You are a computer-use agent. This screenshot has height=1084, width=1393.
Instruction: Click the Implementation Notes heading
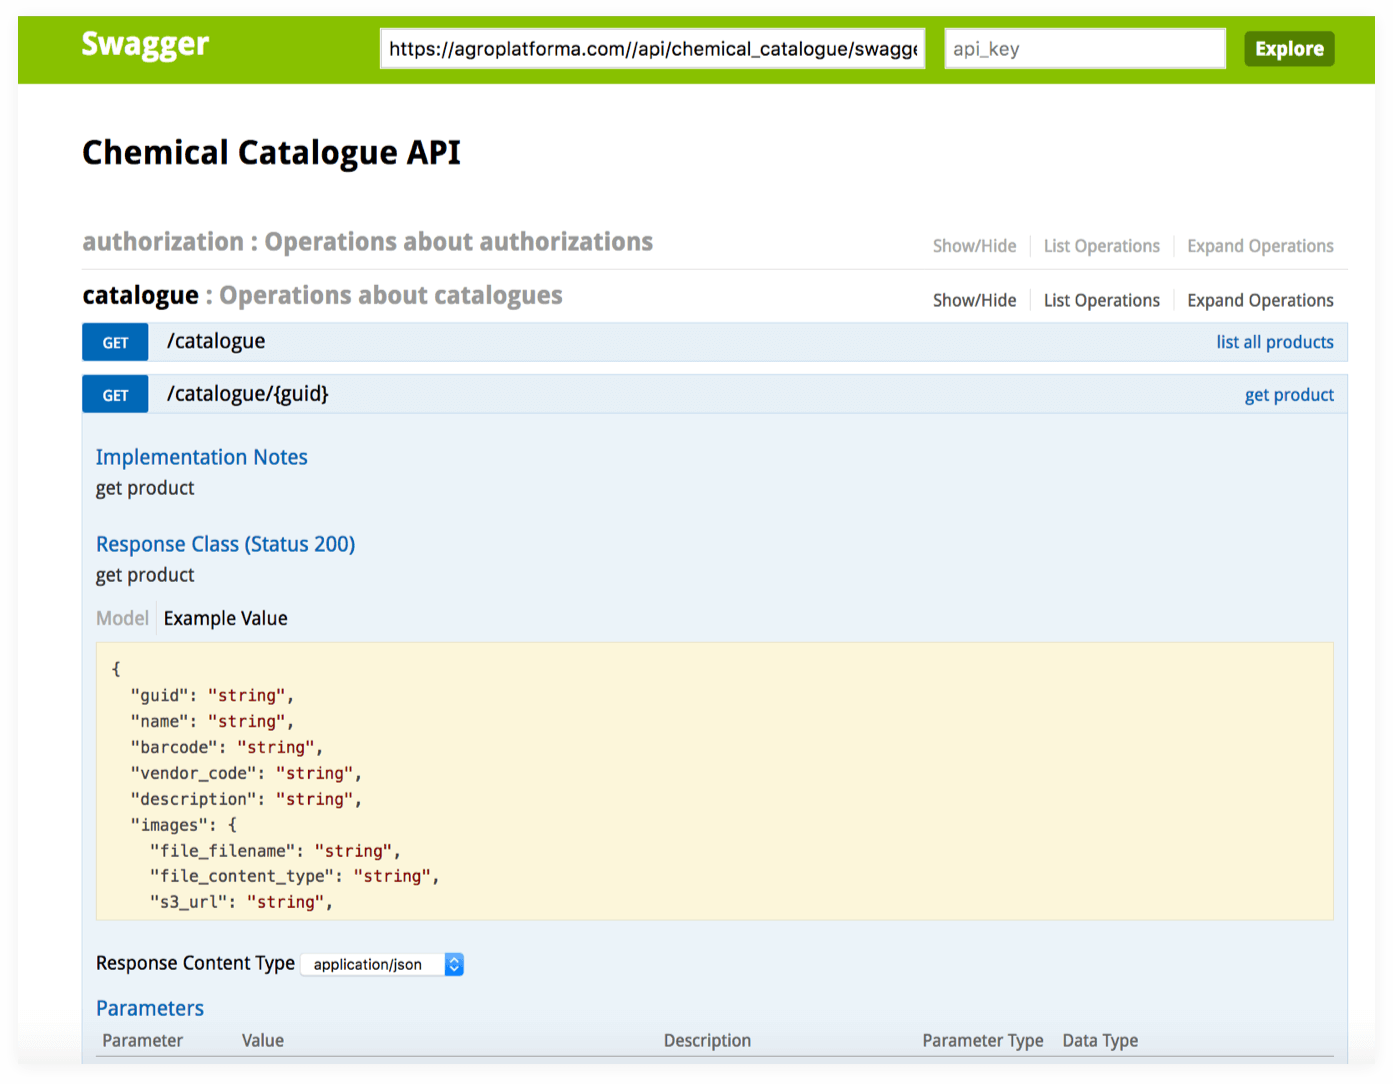(202, 457)
